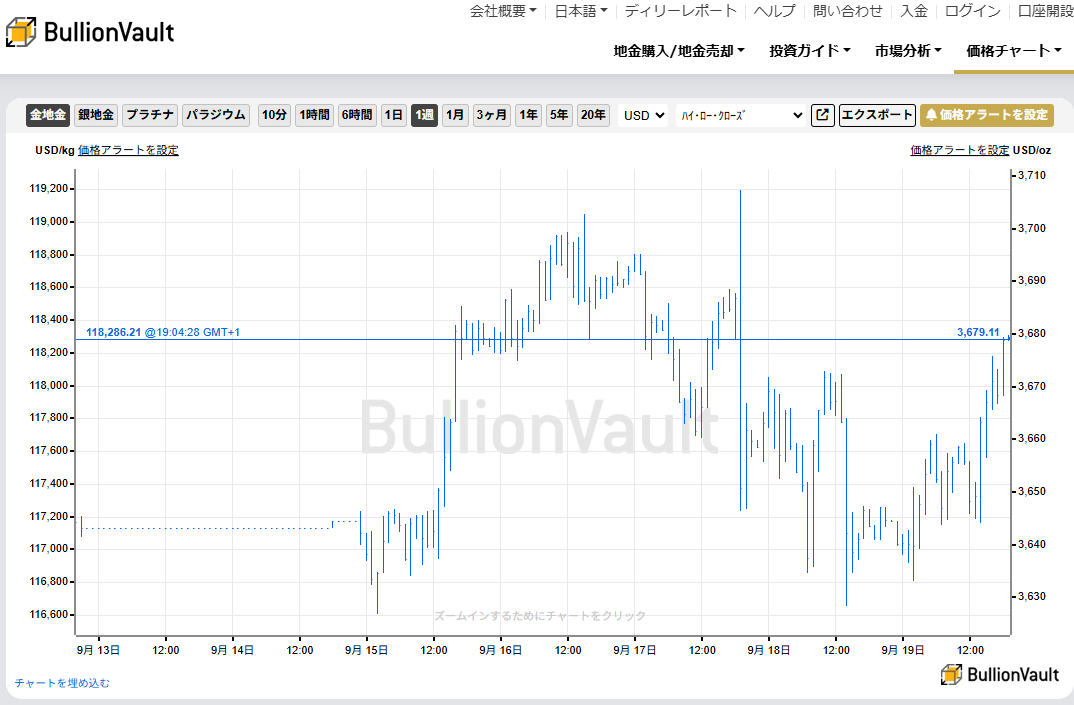Switch chart range to 6時間
The image size is (1074, 705).
pos(358,115)
